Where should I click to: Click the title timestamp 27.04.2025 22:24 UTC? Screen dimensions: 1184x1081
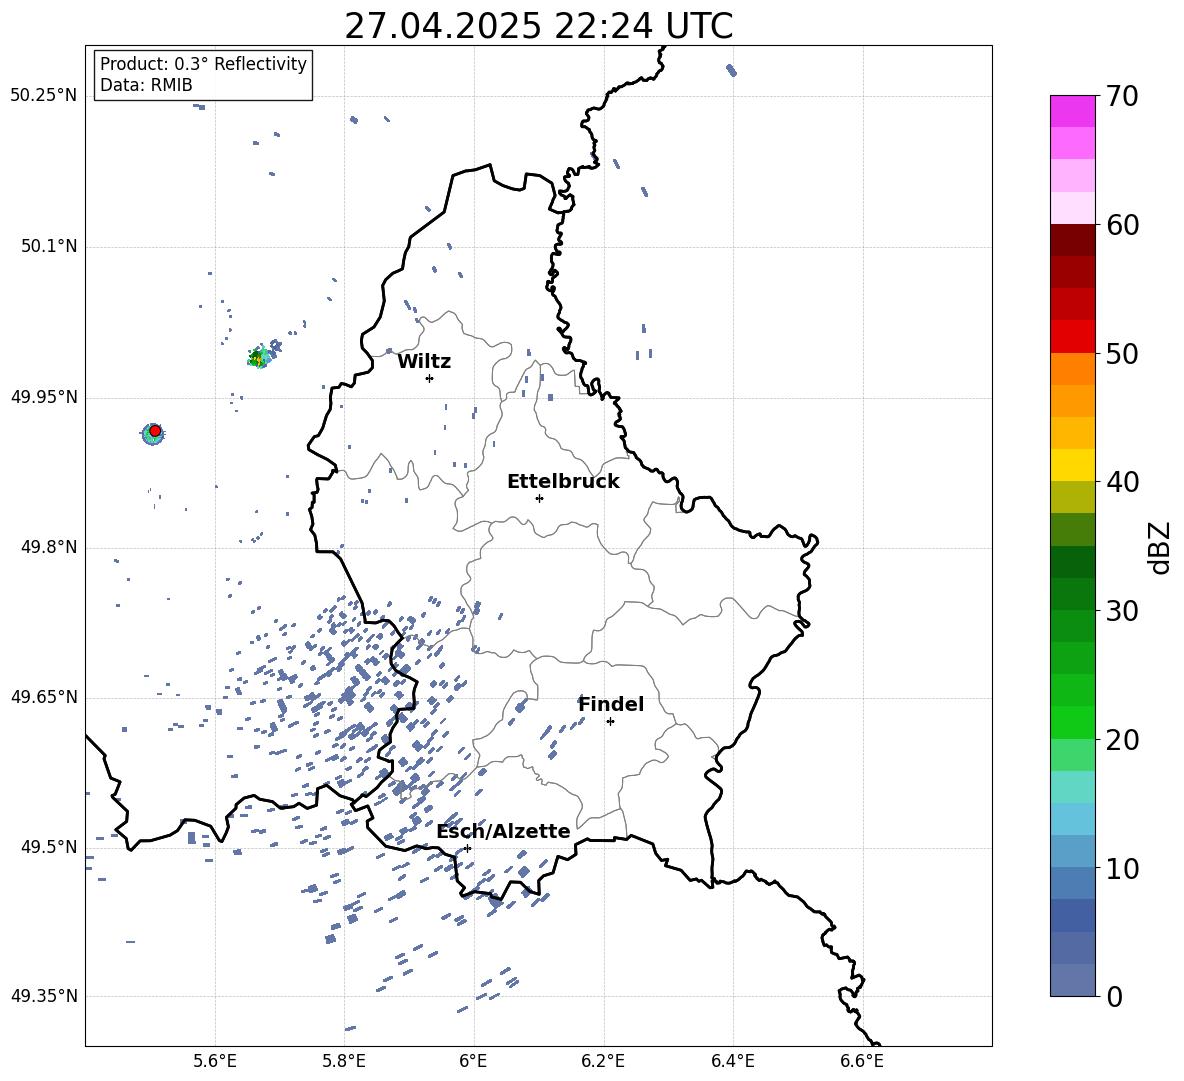(538, 26)
